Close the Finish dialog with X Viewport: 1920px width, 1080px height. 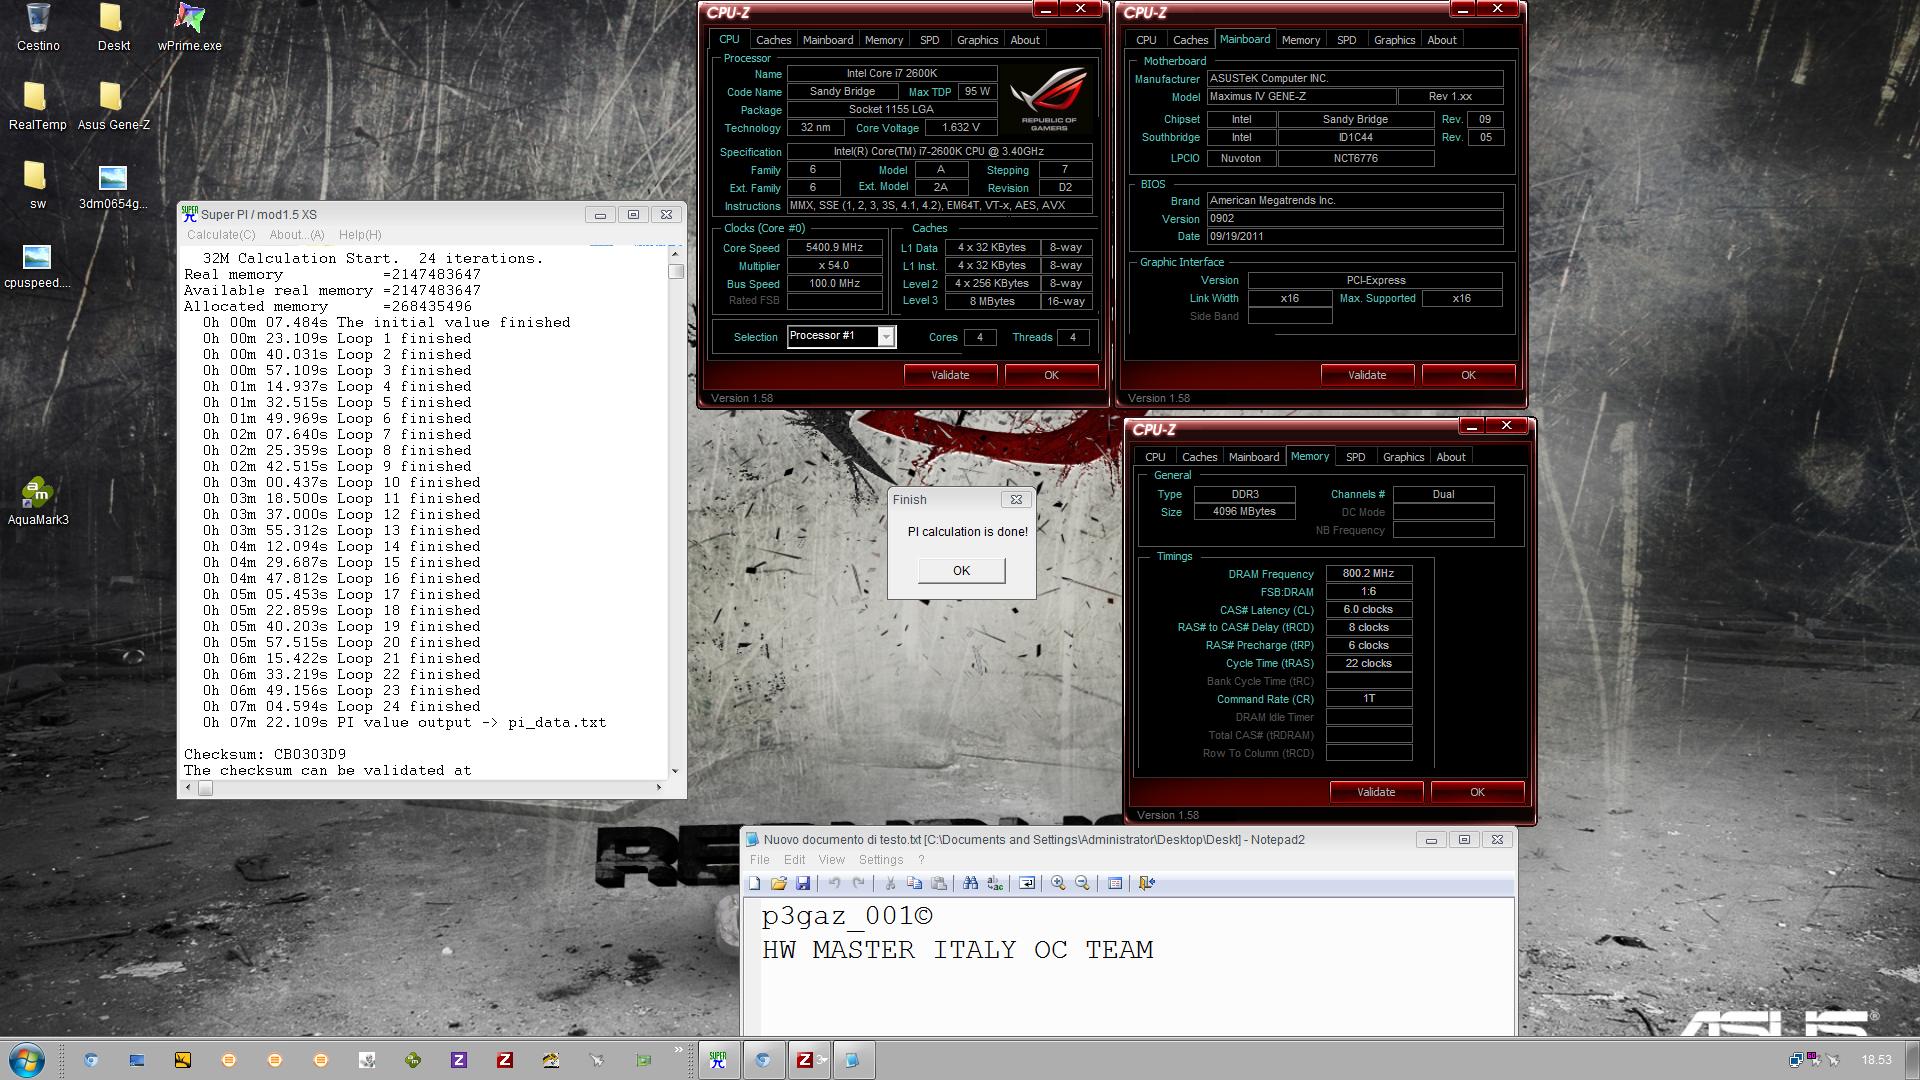click(1016, 499)
